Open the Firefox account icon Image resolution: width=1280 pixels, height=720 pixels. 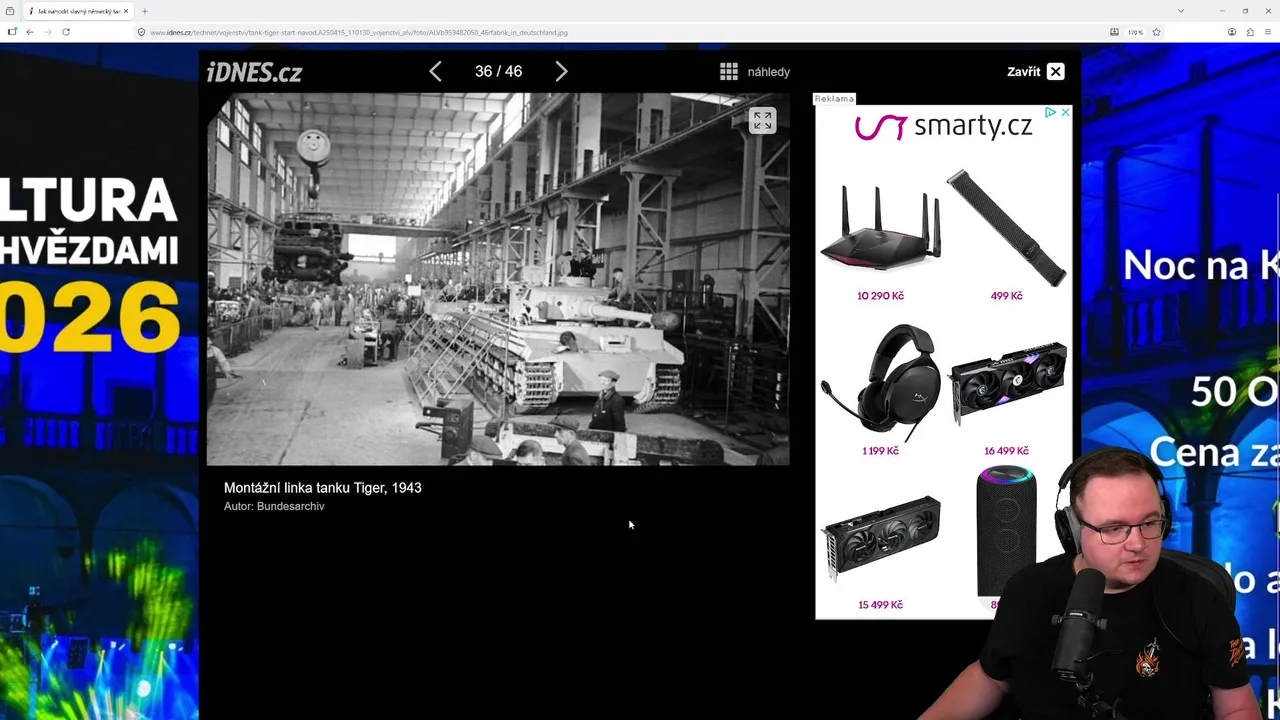point(1232,32)
